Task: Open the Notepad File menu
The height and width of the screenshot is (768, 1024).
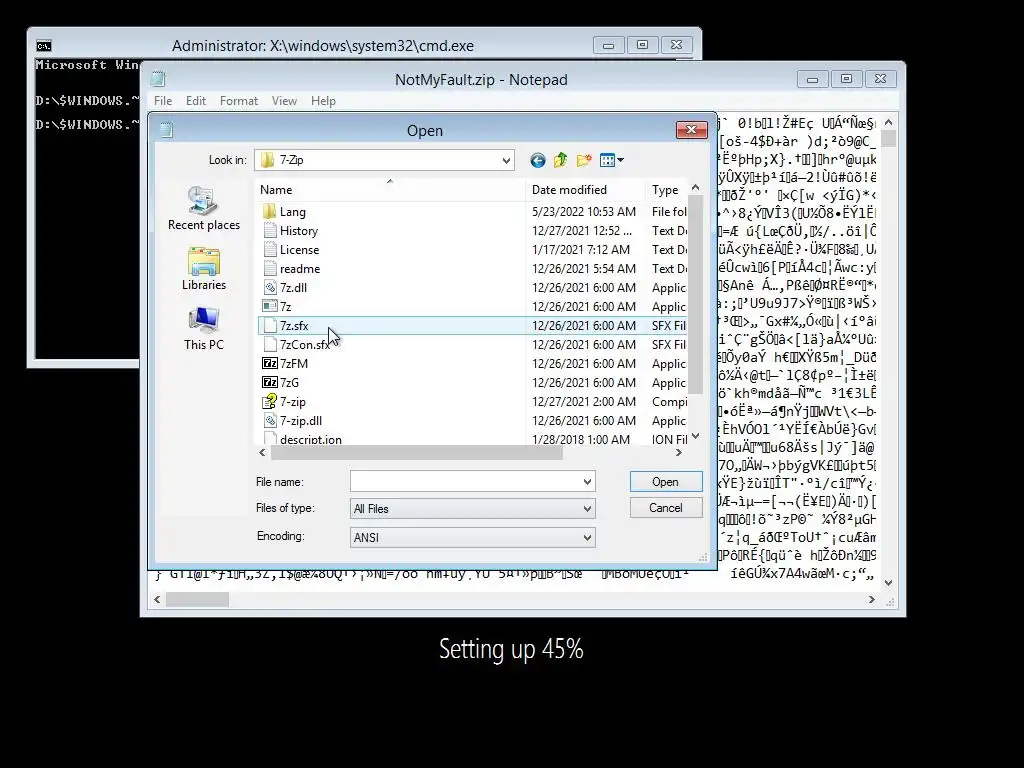Action: 163,101
